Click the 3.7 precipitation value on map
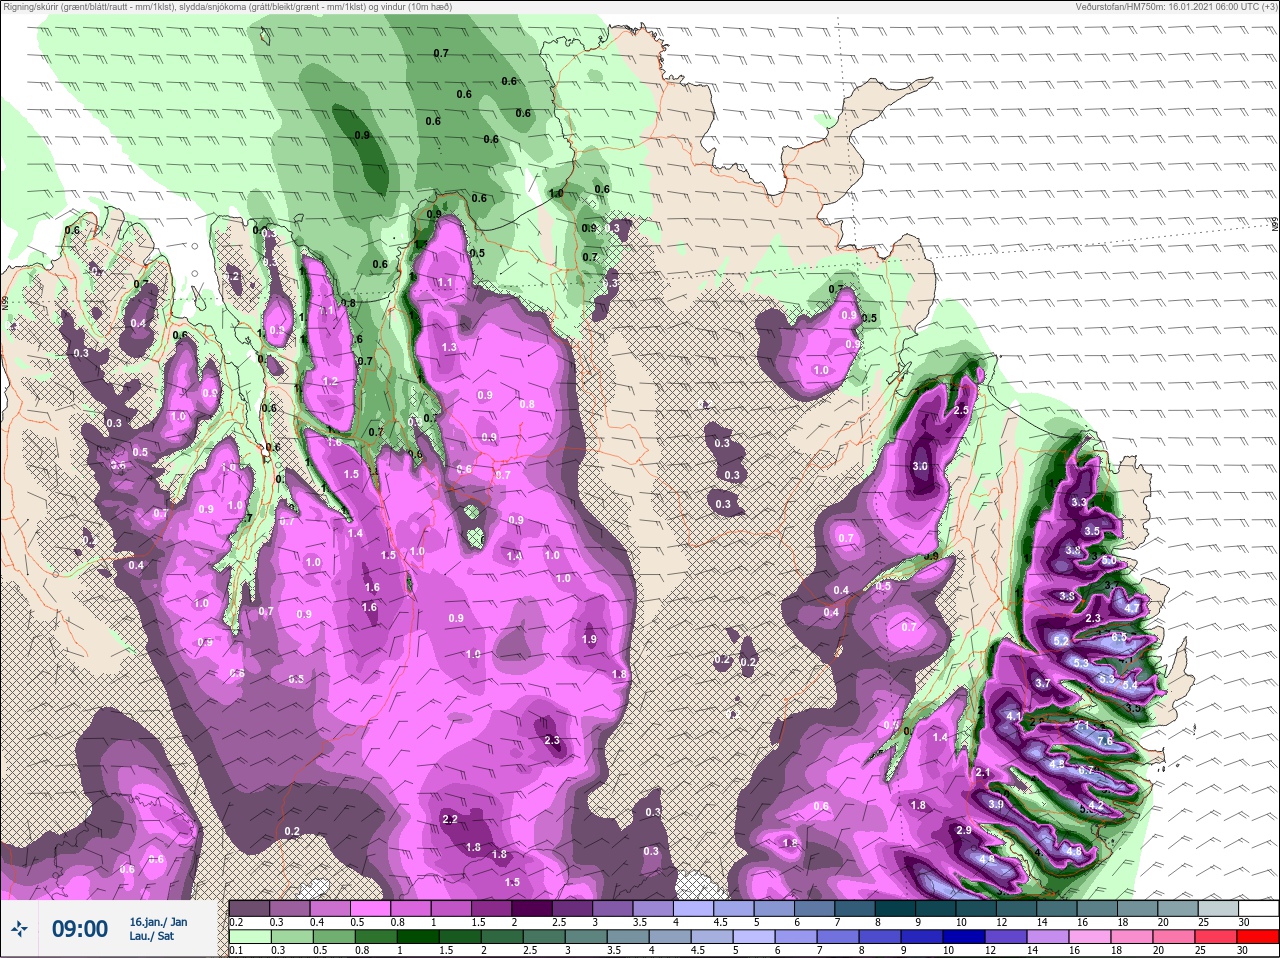This screenshot has width=1280, height=958. (x=1043, y=683)
